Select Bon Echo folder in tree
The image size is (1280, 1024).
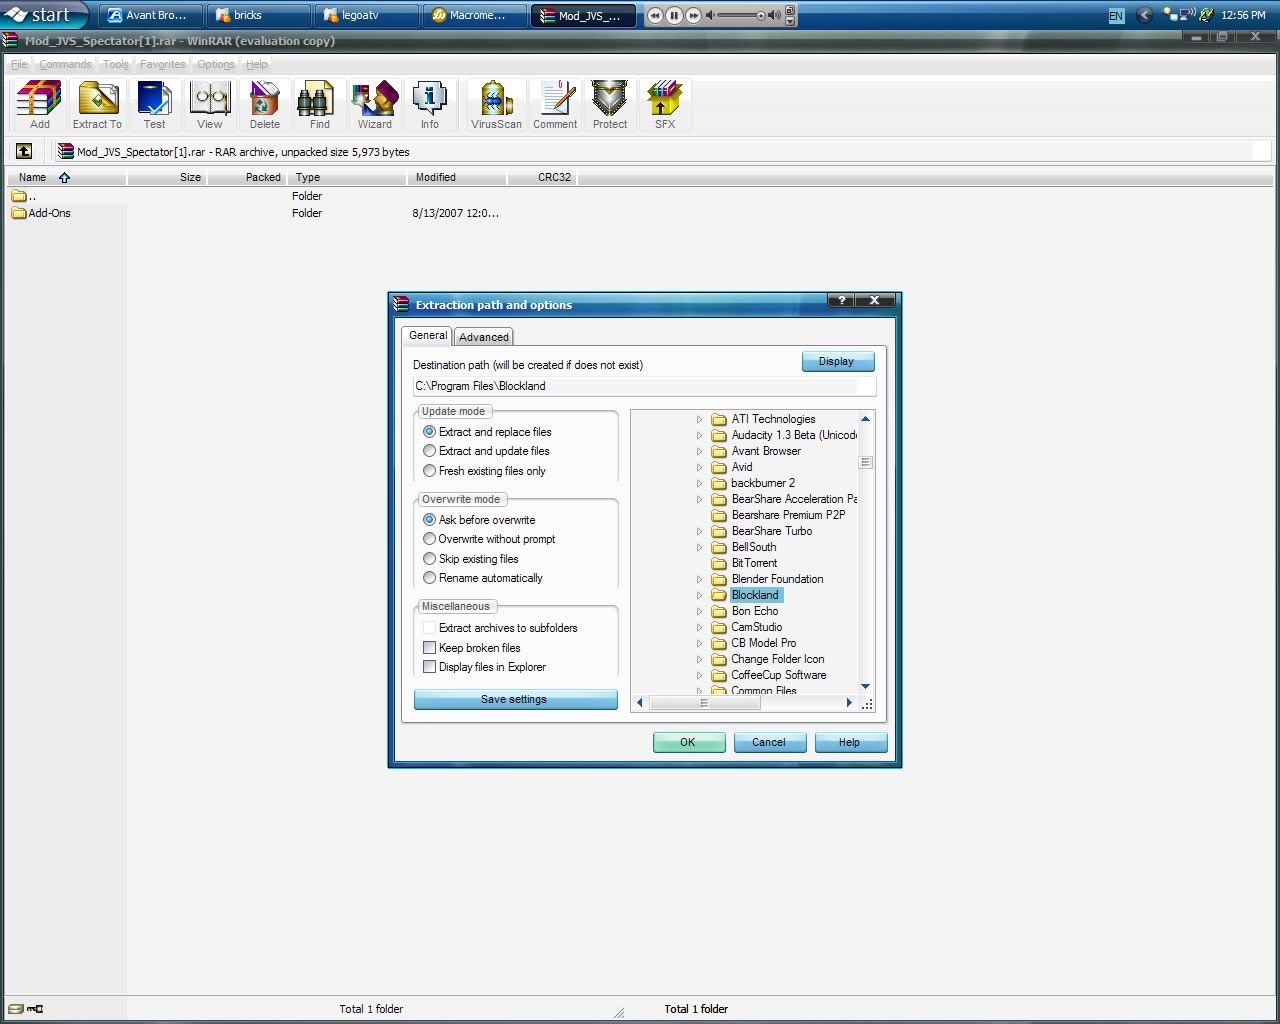click(x=754, y=611)
